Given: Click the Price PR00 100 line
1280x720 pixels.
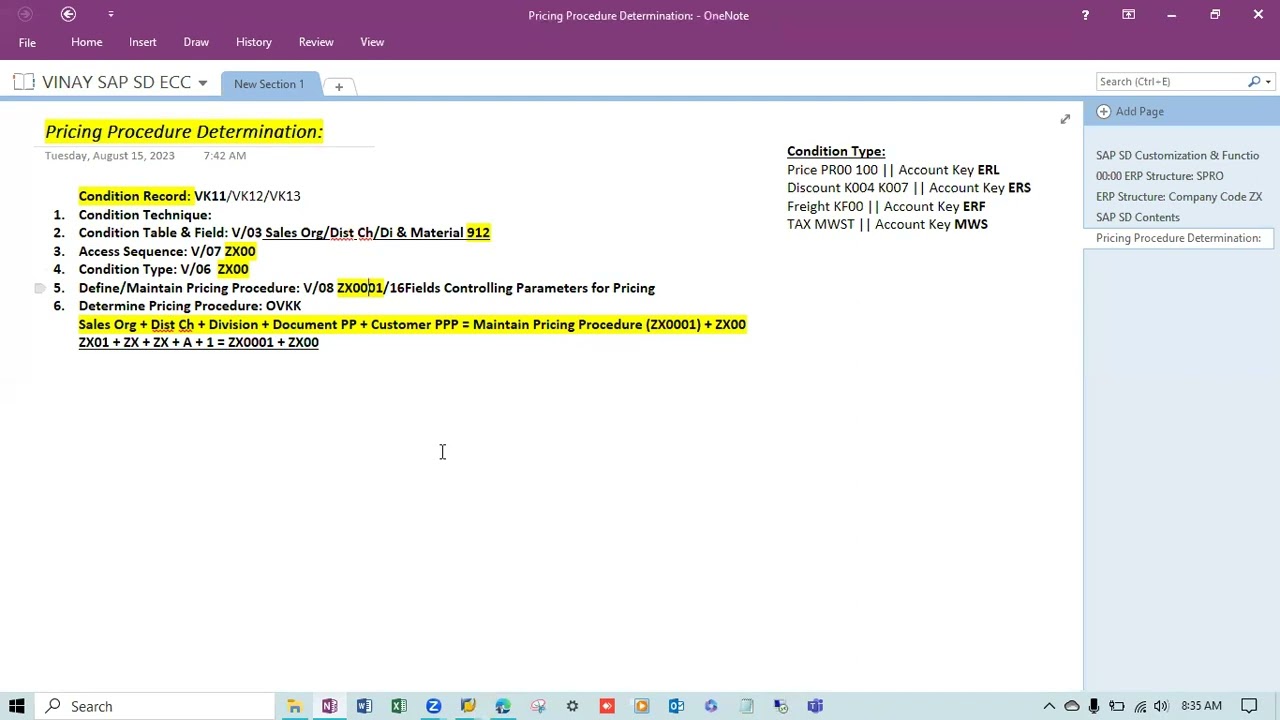Looking at the screenshot, I should 893,170.
